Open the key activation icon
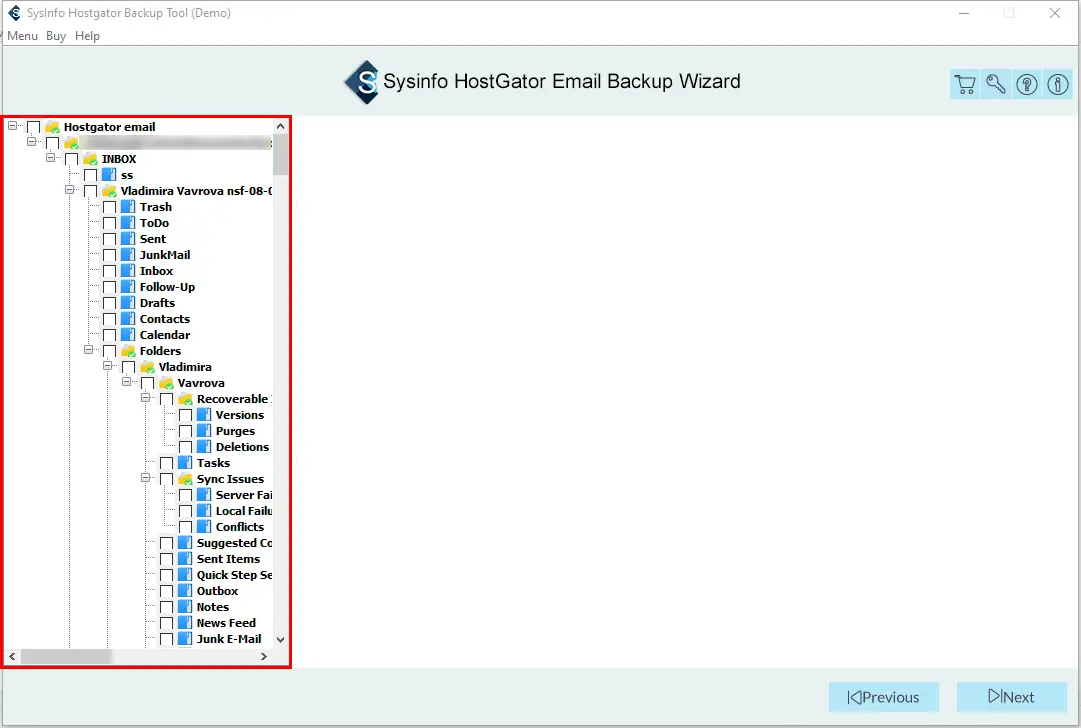Image resolution: width=1081 pixels, height=728 pixels. pos(996,85)
